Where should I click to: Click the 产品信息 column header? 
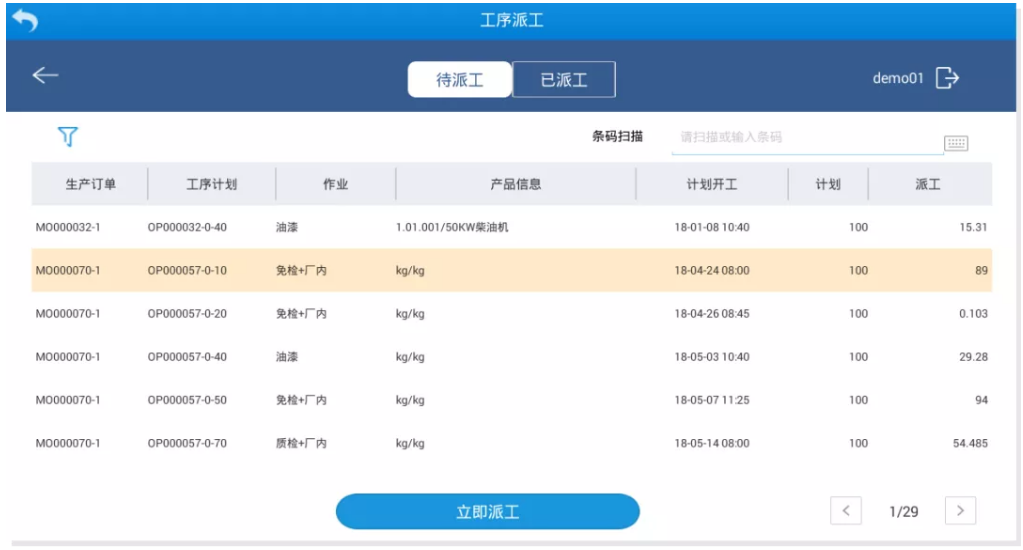(515, 184)
